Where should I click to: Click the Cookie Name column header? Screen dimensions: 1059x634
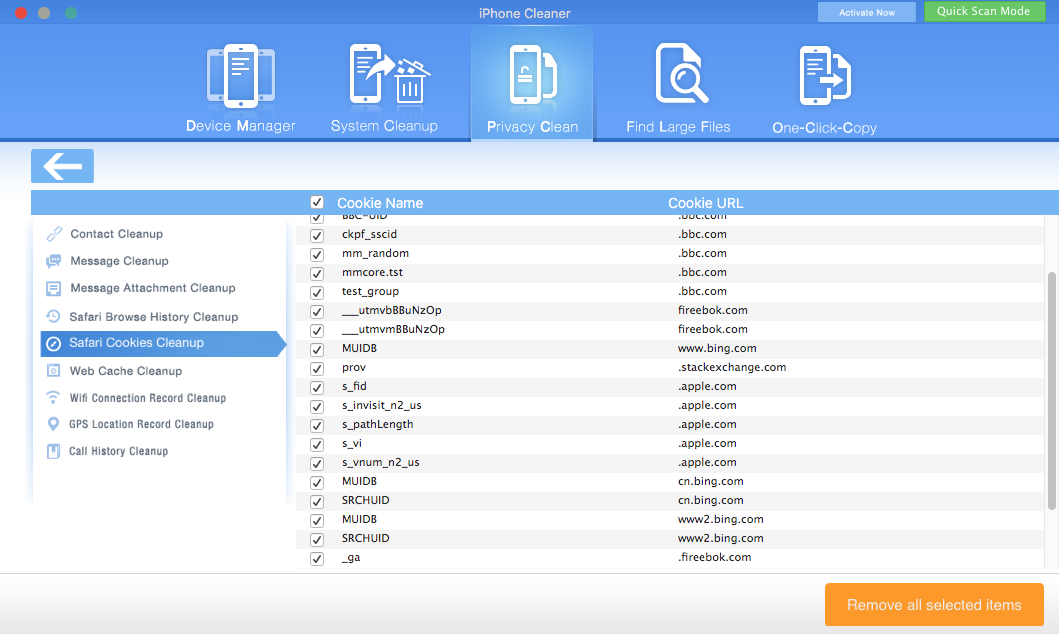pos(380,203)
